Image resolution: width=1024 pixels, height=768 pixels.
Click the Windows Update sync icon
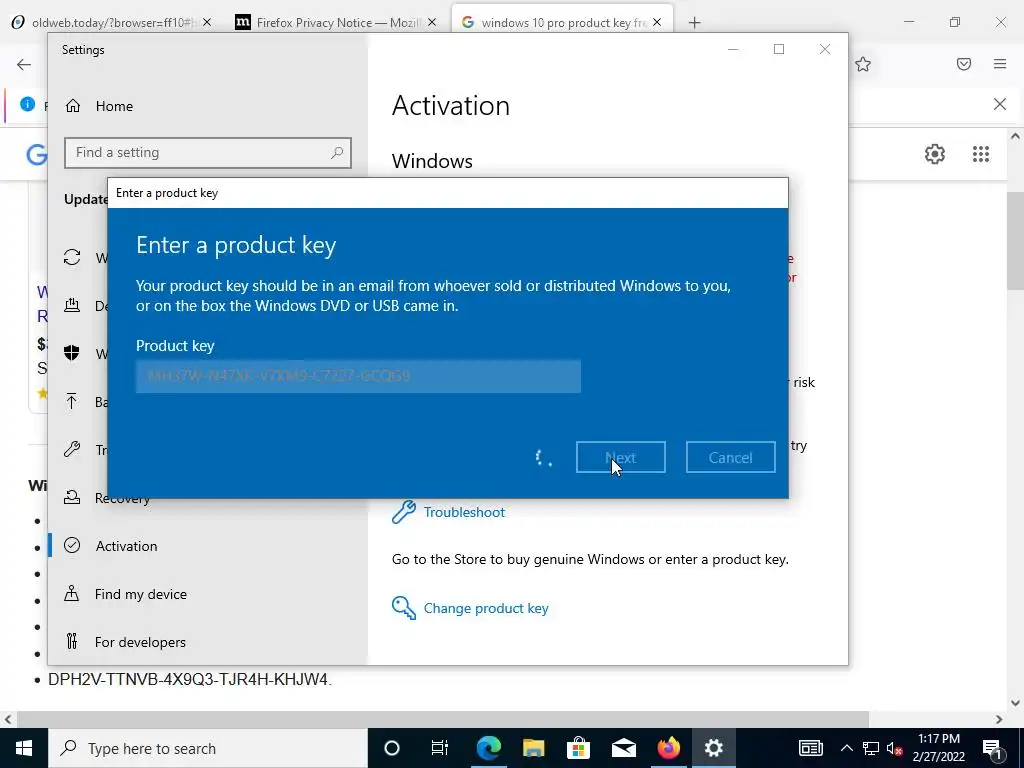(72, 257)
